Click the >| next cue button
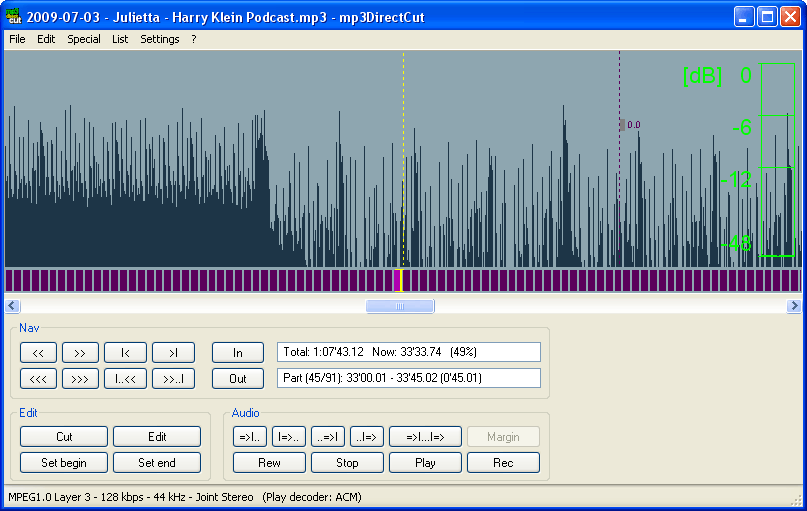Screen dimensions: 807x511 [x=173, y=353]
